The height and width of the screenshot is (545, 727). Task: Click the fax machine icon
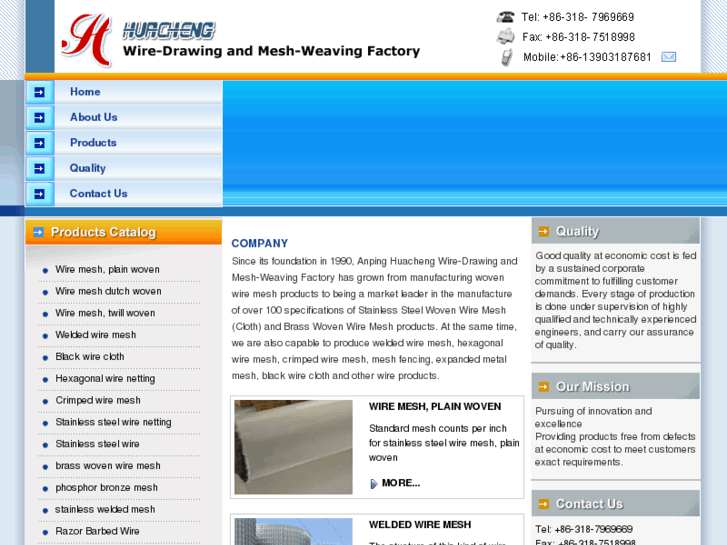click(505, 36)
